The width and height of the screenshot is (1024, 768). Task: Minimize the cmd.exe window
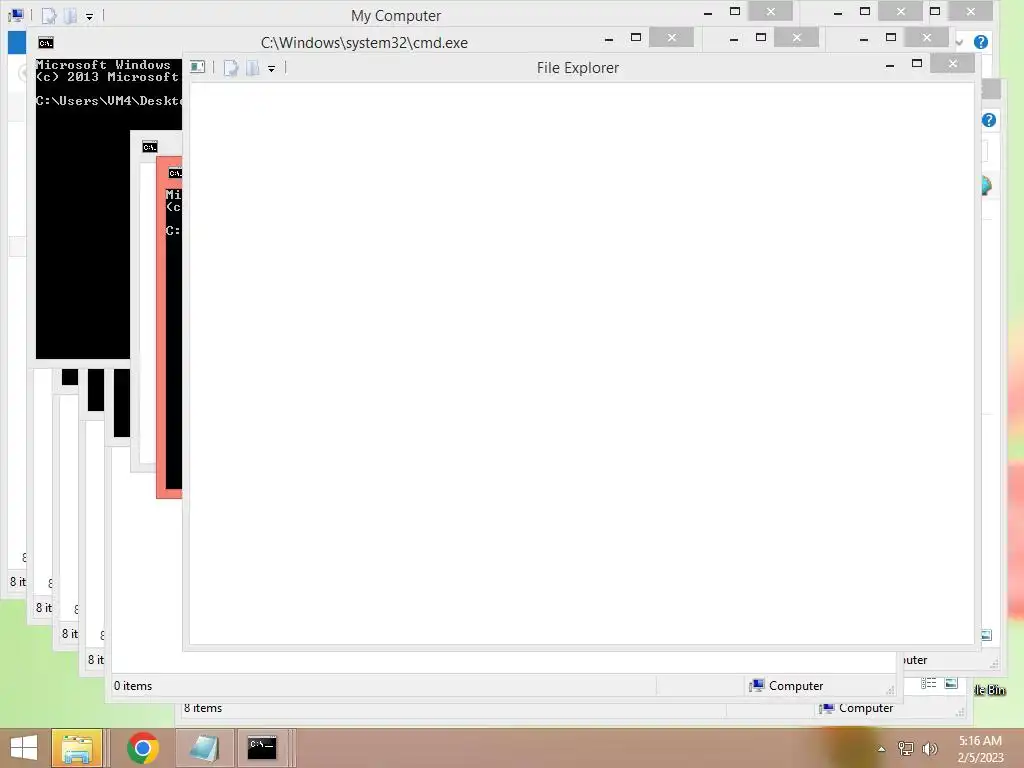(609, 39)
